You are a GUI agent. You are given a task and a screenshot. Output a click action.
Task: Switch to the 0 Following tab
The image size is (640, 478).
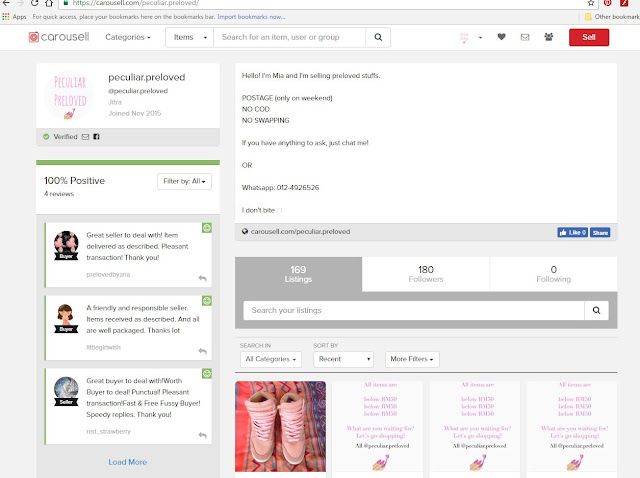tap(553, 274)
